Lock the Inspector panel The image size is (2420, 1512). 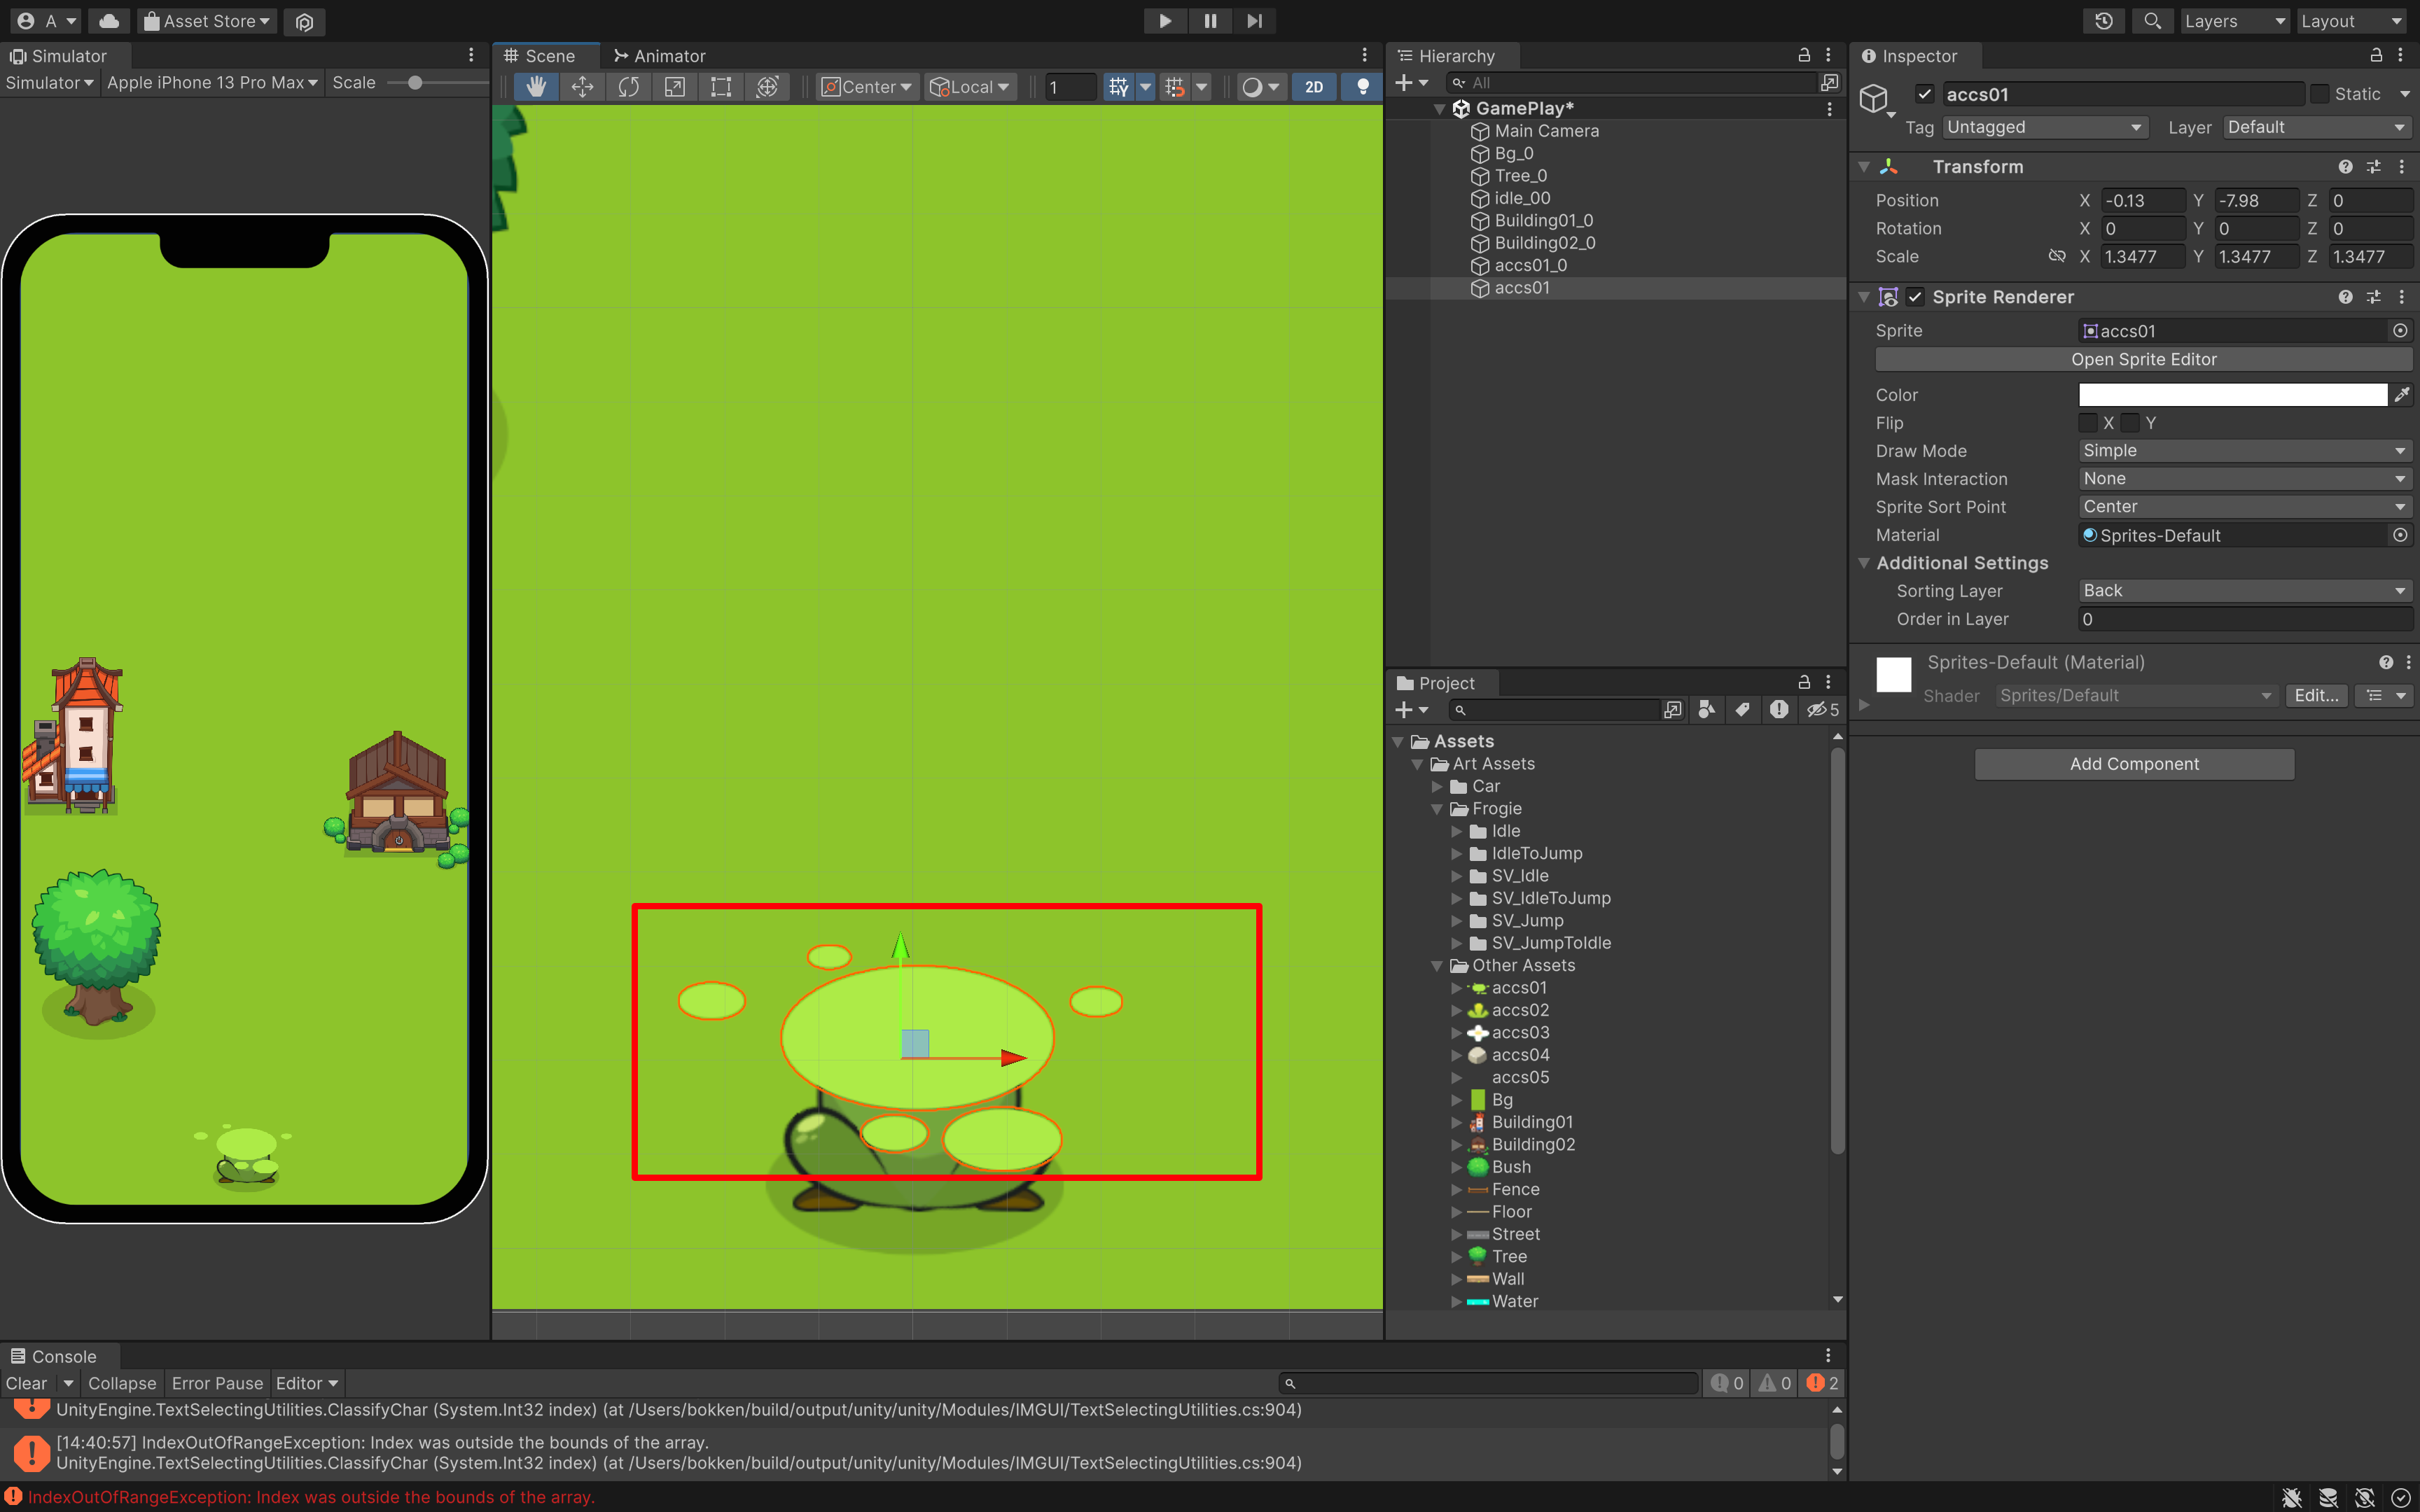2376,56
